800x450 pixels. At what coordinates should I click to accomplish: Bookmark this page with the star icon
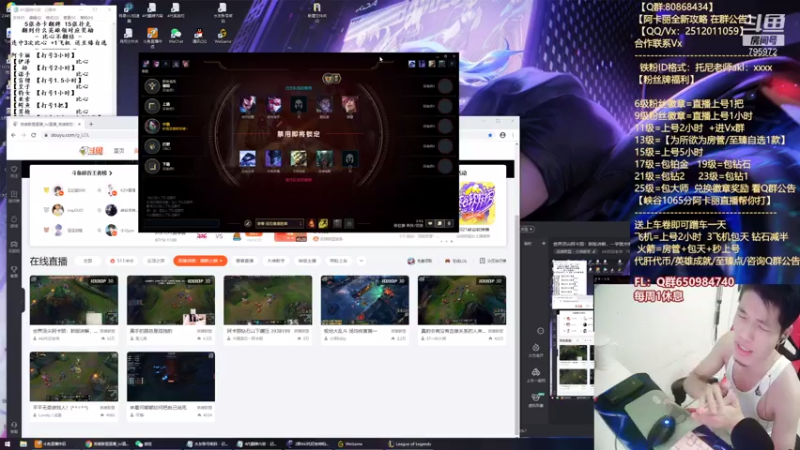click(490, 135)
